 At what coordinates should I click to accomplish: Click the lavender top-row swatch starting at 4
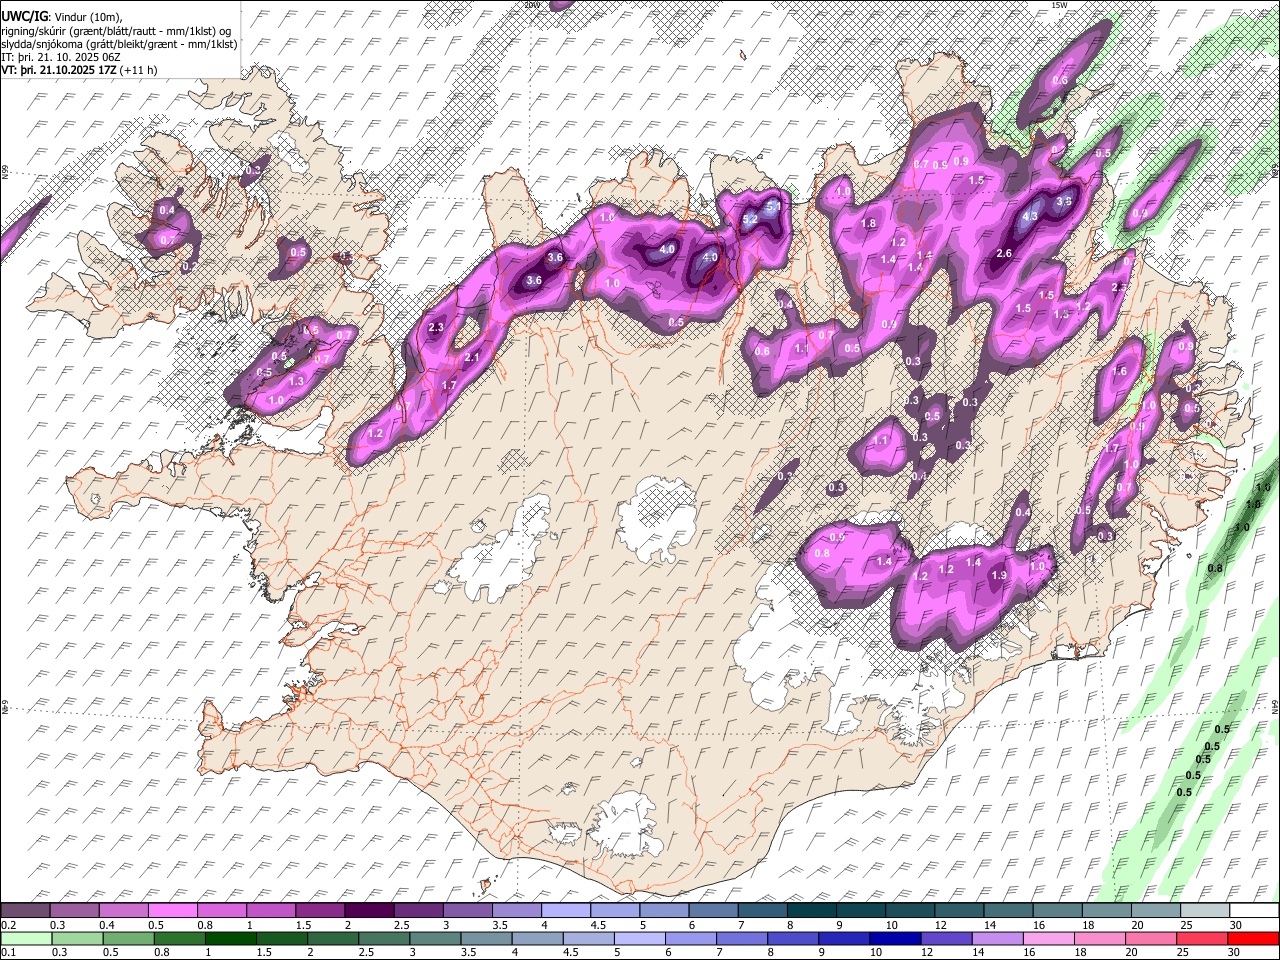(x=567, y=911)
